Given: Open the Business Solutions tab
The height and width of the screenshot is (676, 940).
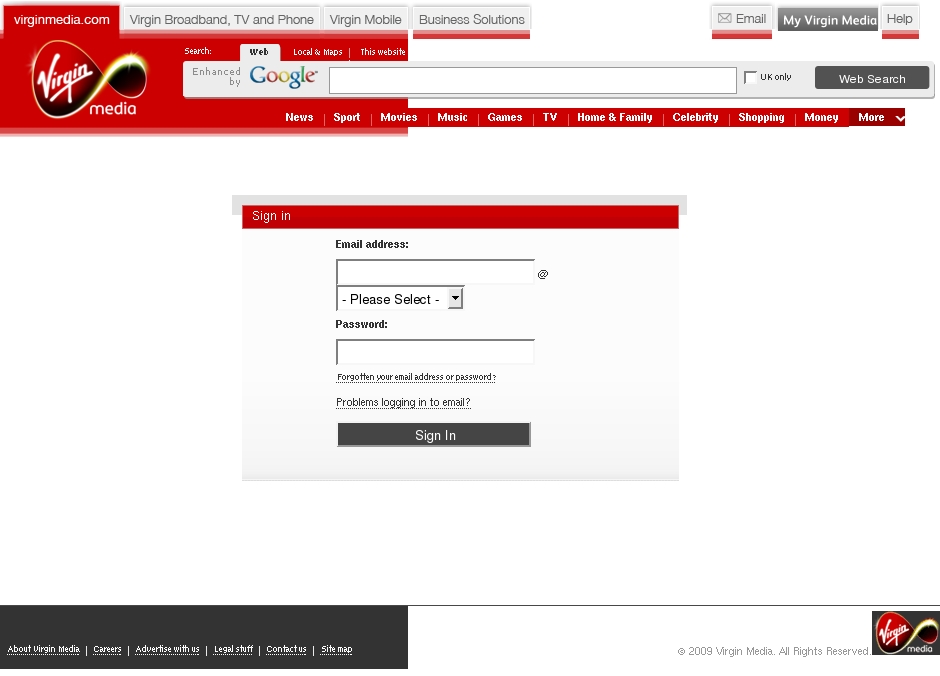Looking at the screenshot, I should [x=472, y=20].
